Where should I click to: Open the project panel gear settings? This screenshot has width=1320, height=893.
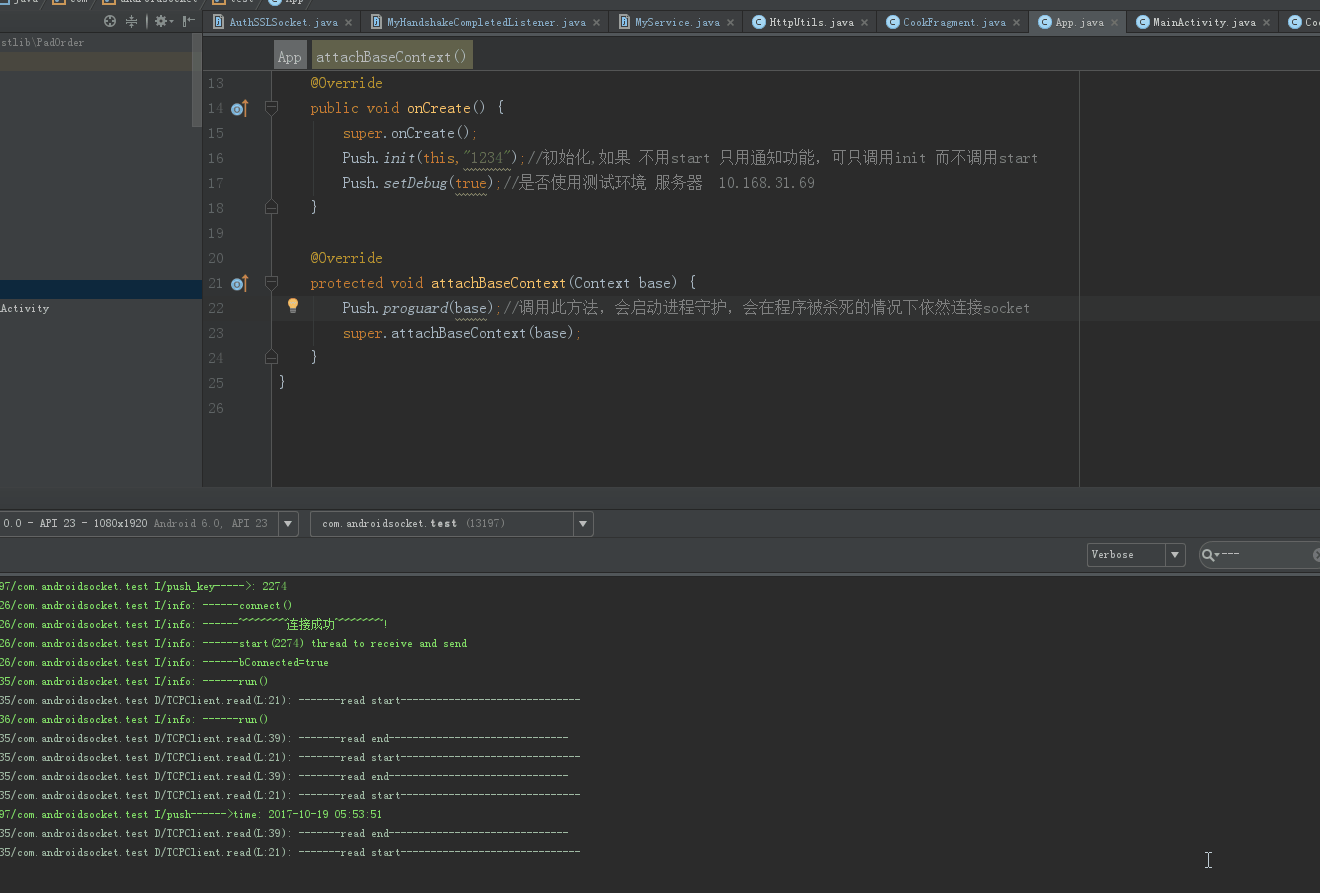coord(160,21)
